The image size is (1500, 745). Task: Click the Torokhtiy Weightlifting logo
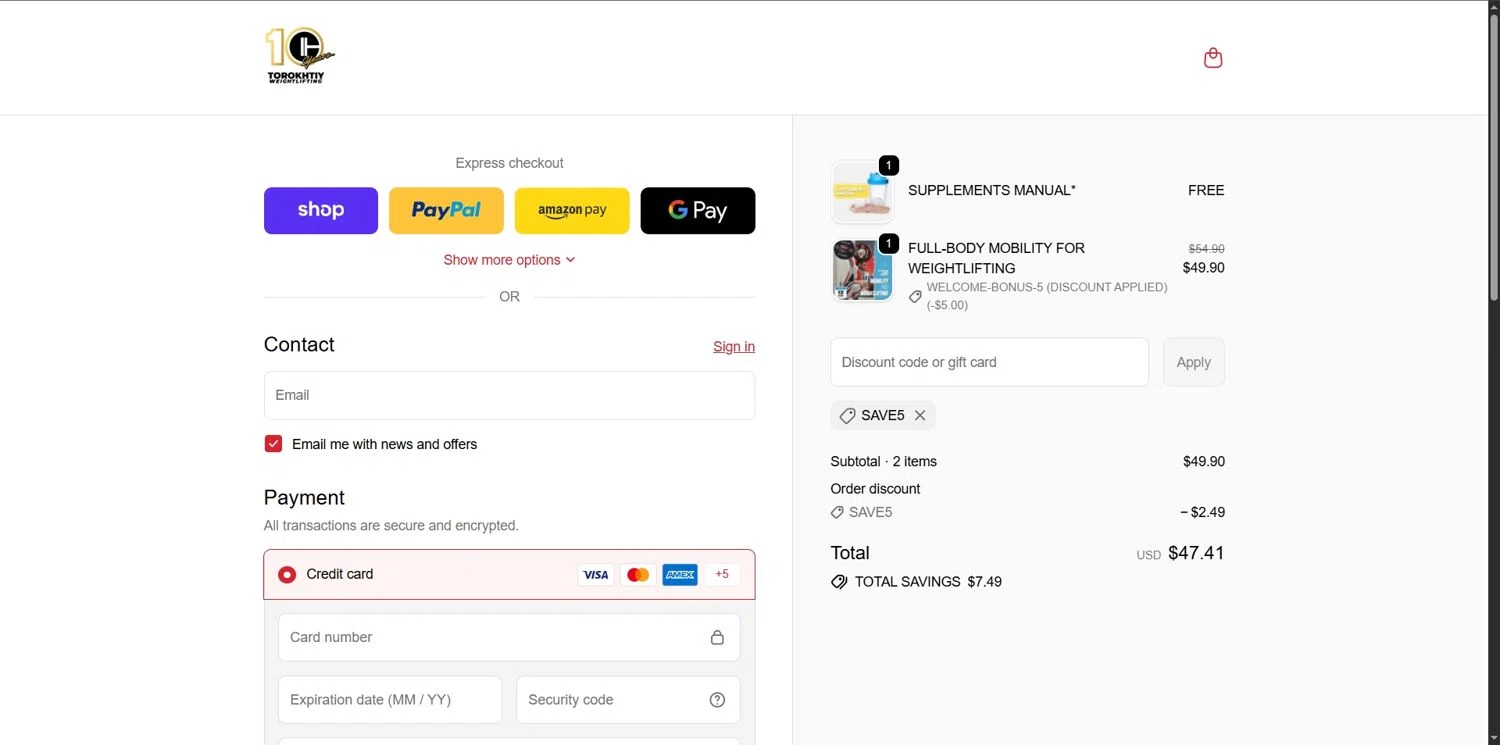pos(299,56)
